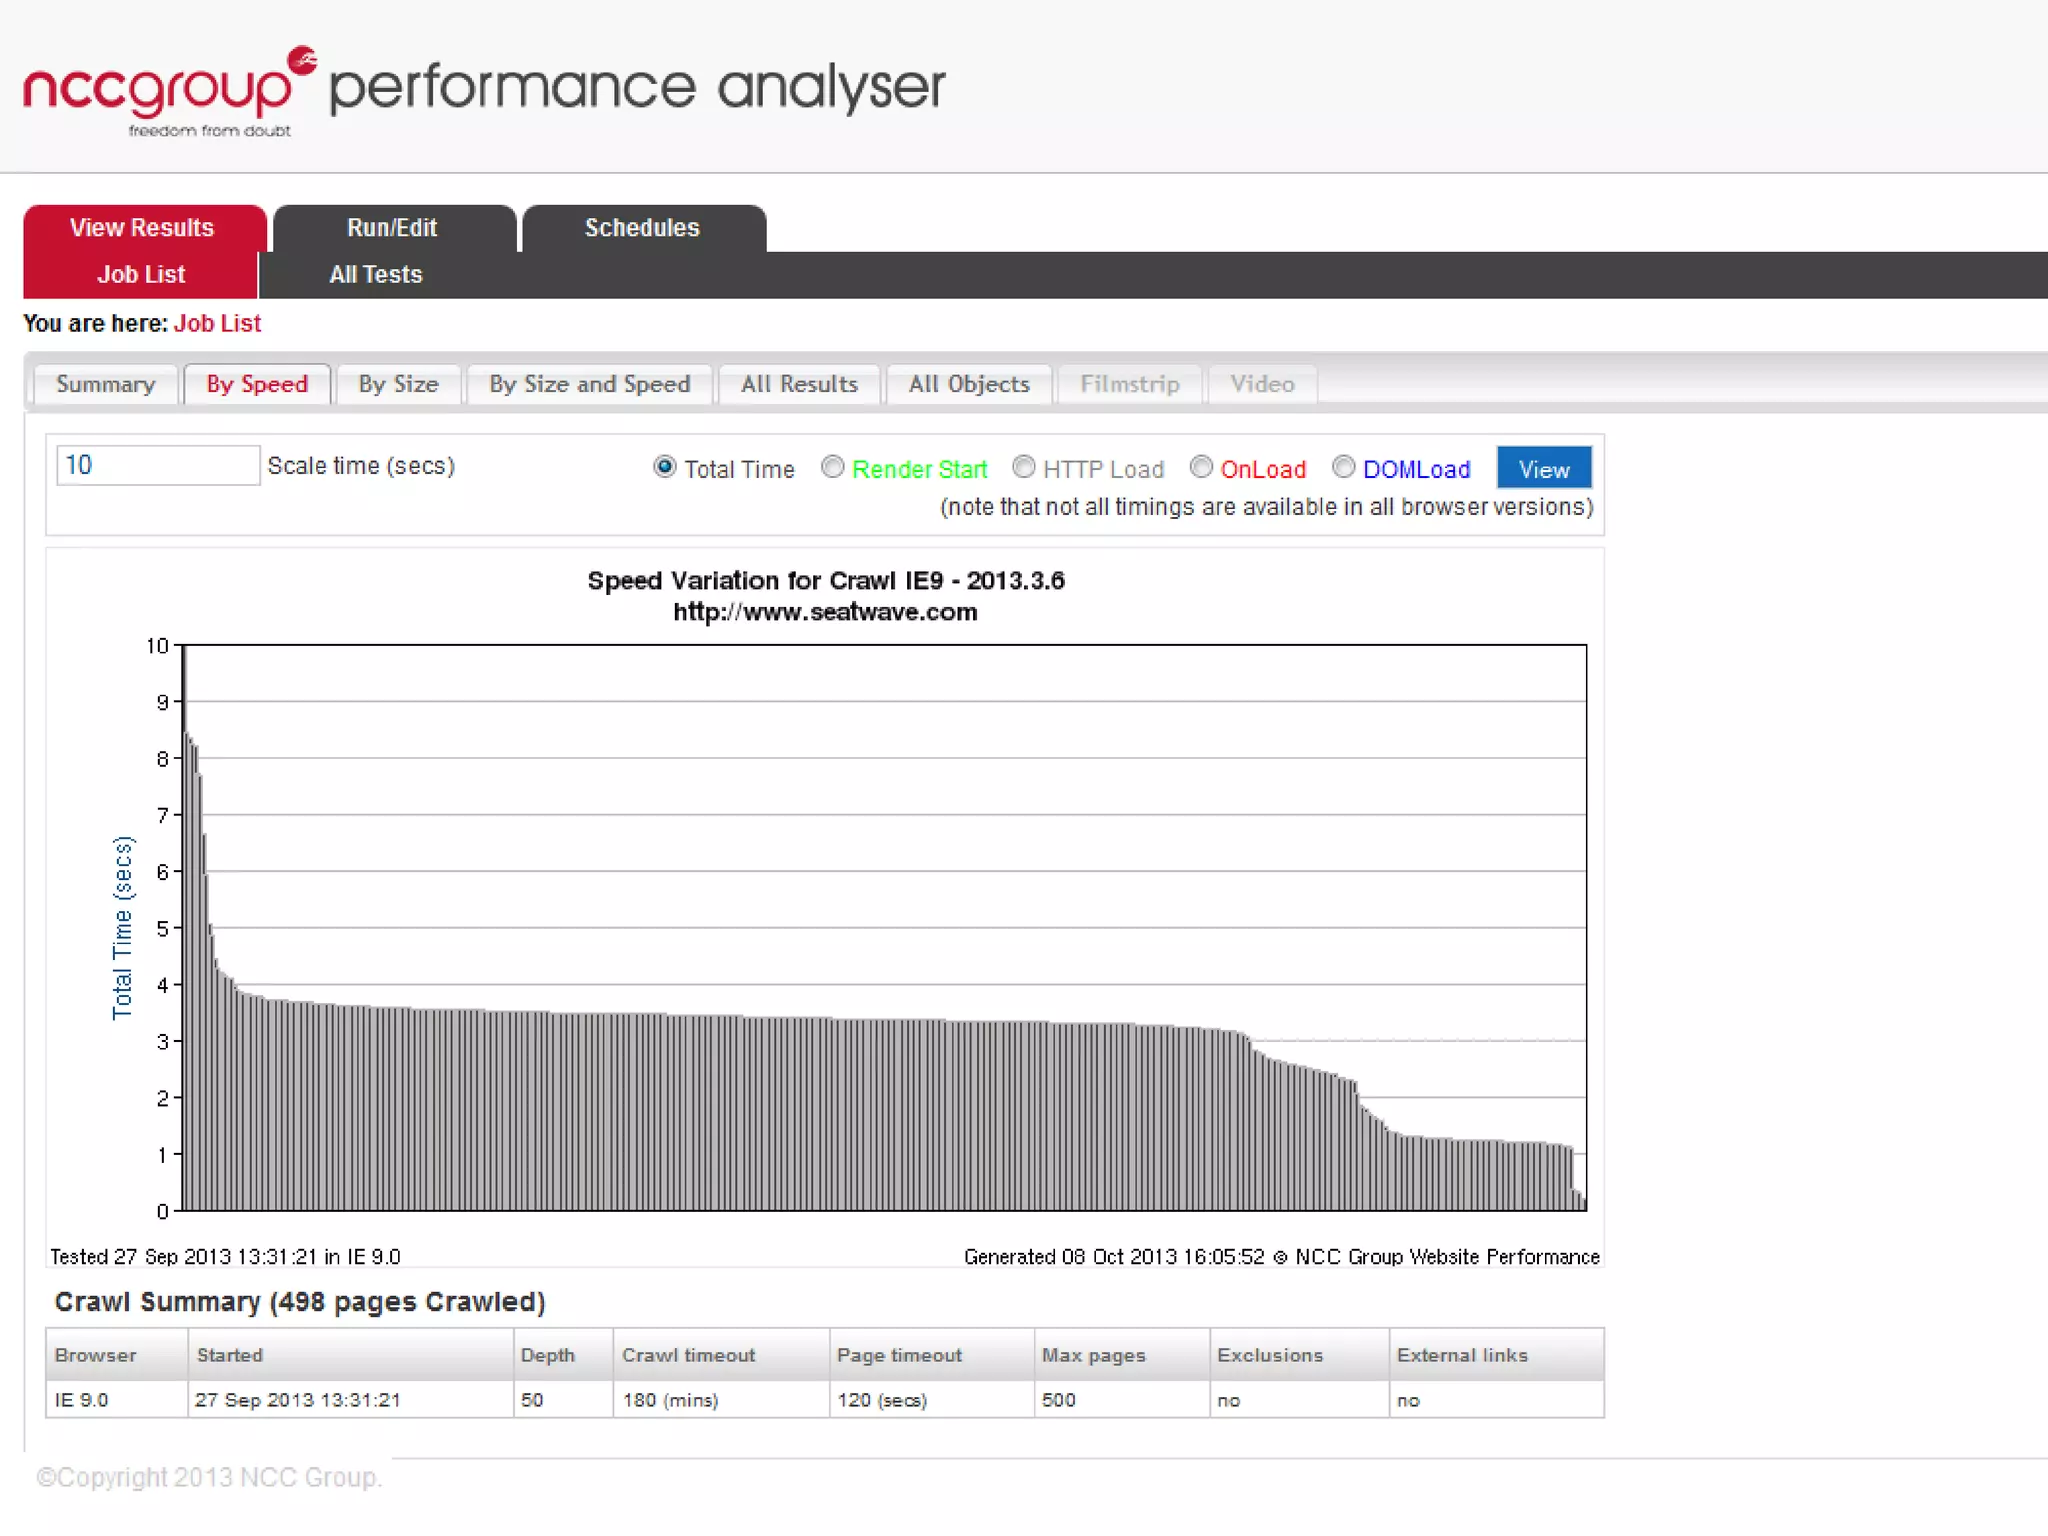This screenshot has width=2048, height=1536.
Task: Select the Total Time radio button
Action: point(664,467)
